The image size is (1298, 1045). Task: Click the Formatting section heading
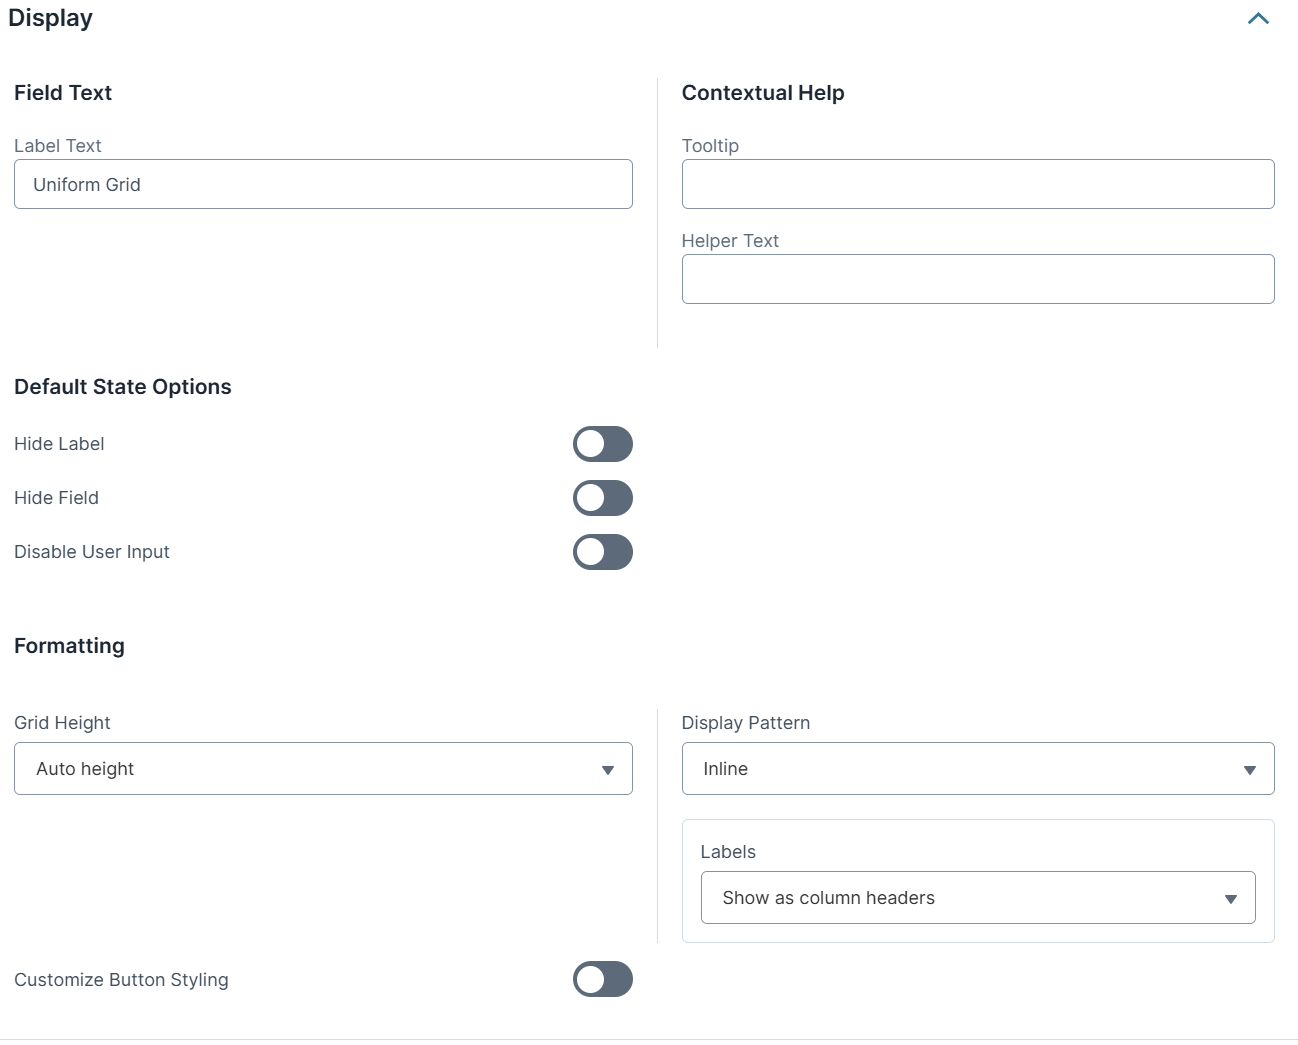(69, 646)
